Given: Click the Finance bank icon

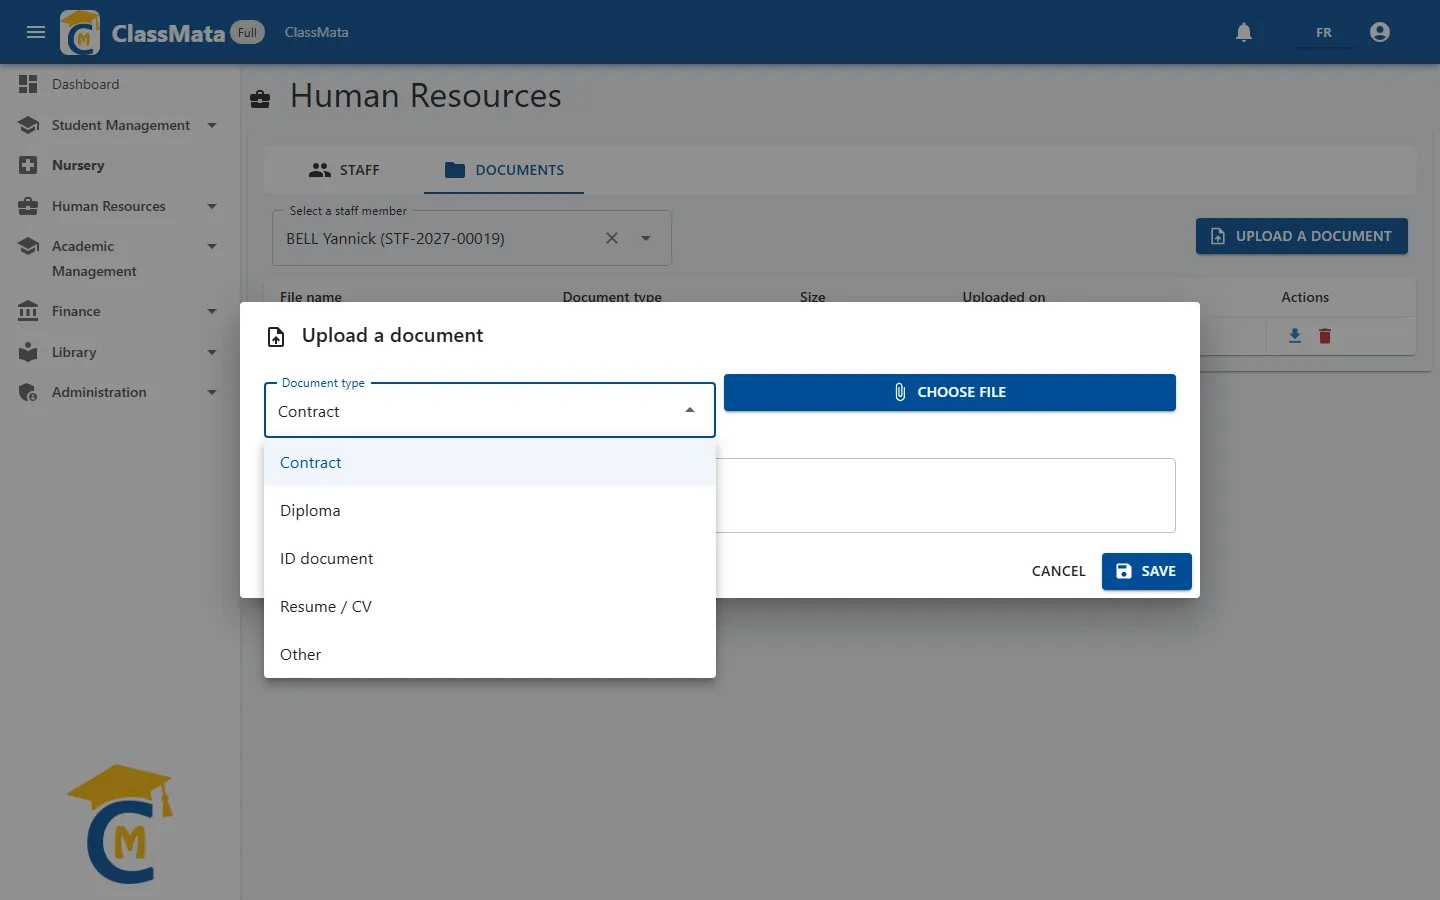Looking at the screenshot, I should click(28, 311).
